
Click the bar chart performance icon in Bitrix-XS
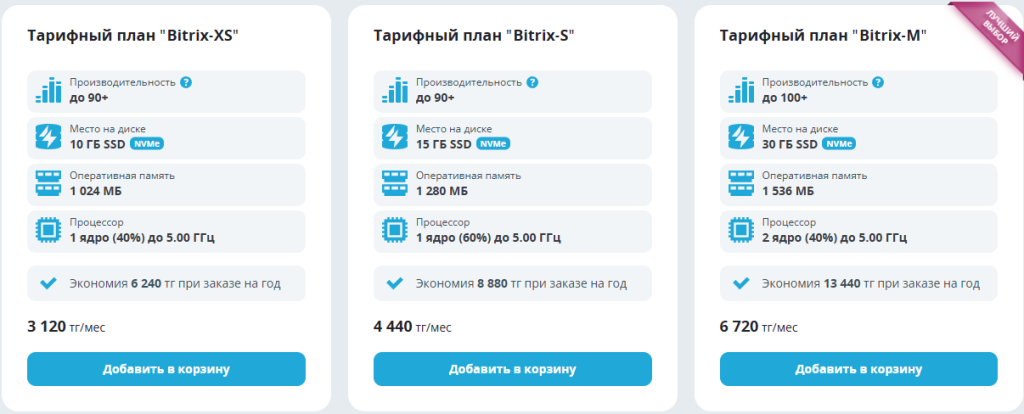(48, 90)
